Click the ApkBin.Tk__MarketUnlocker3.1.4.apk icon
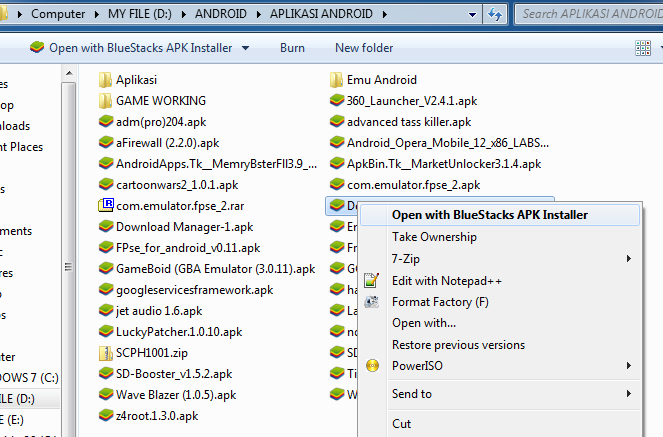Viewport: 663px width, 437px height. pyautogui.click(x=337, y=164)
